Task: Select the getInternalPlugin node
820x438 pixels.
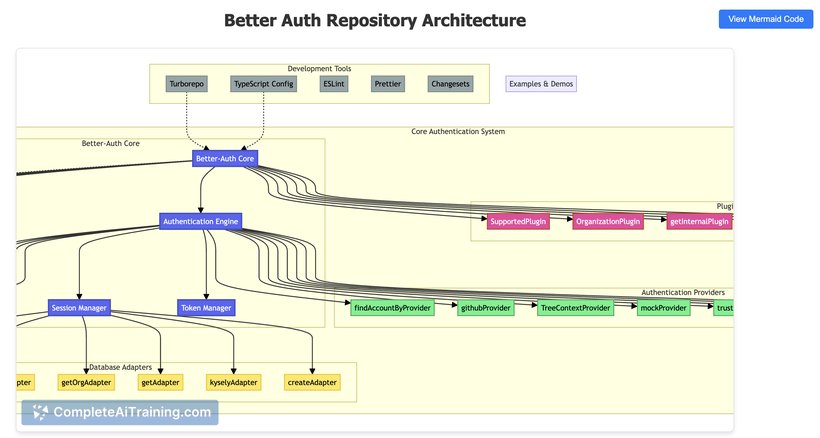Action: click(x=699, y=221)
